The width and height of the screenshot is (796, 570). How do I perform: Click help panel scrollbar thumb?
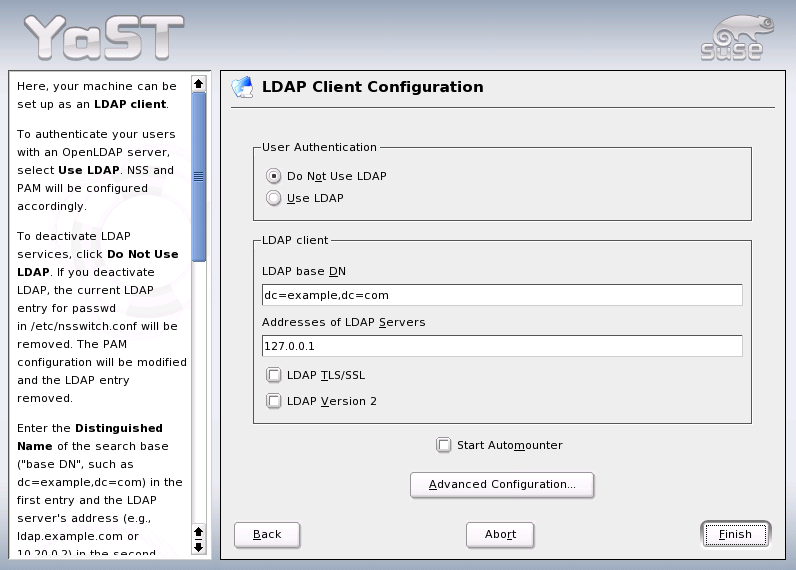198,177
